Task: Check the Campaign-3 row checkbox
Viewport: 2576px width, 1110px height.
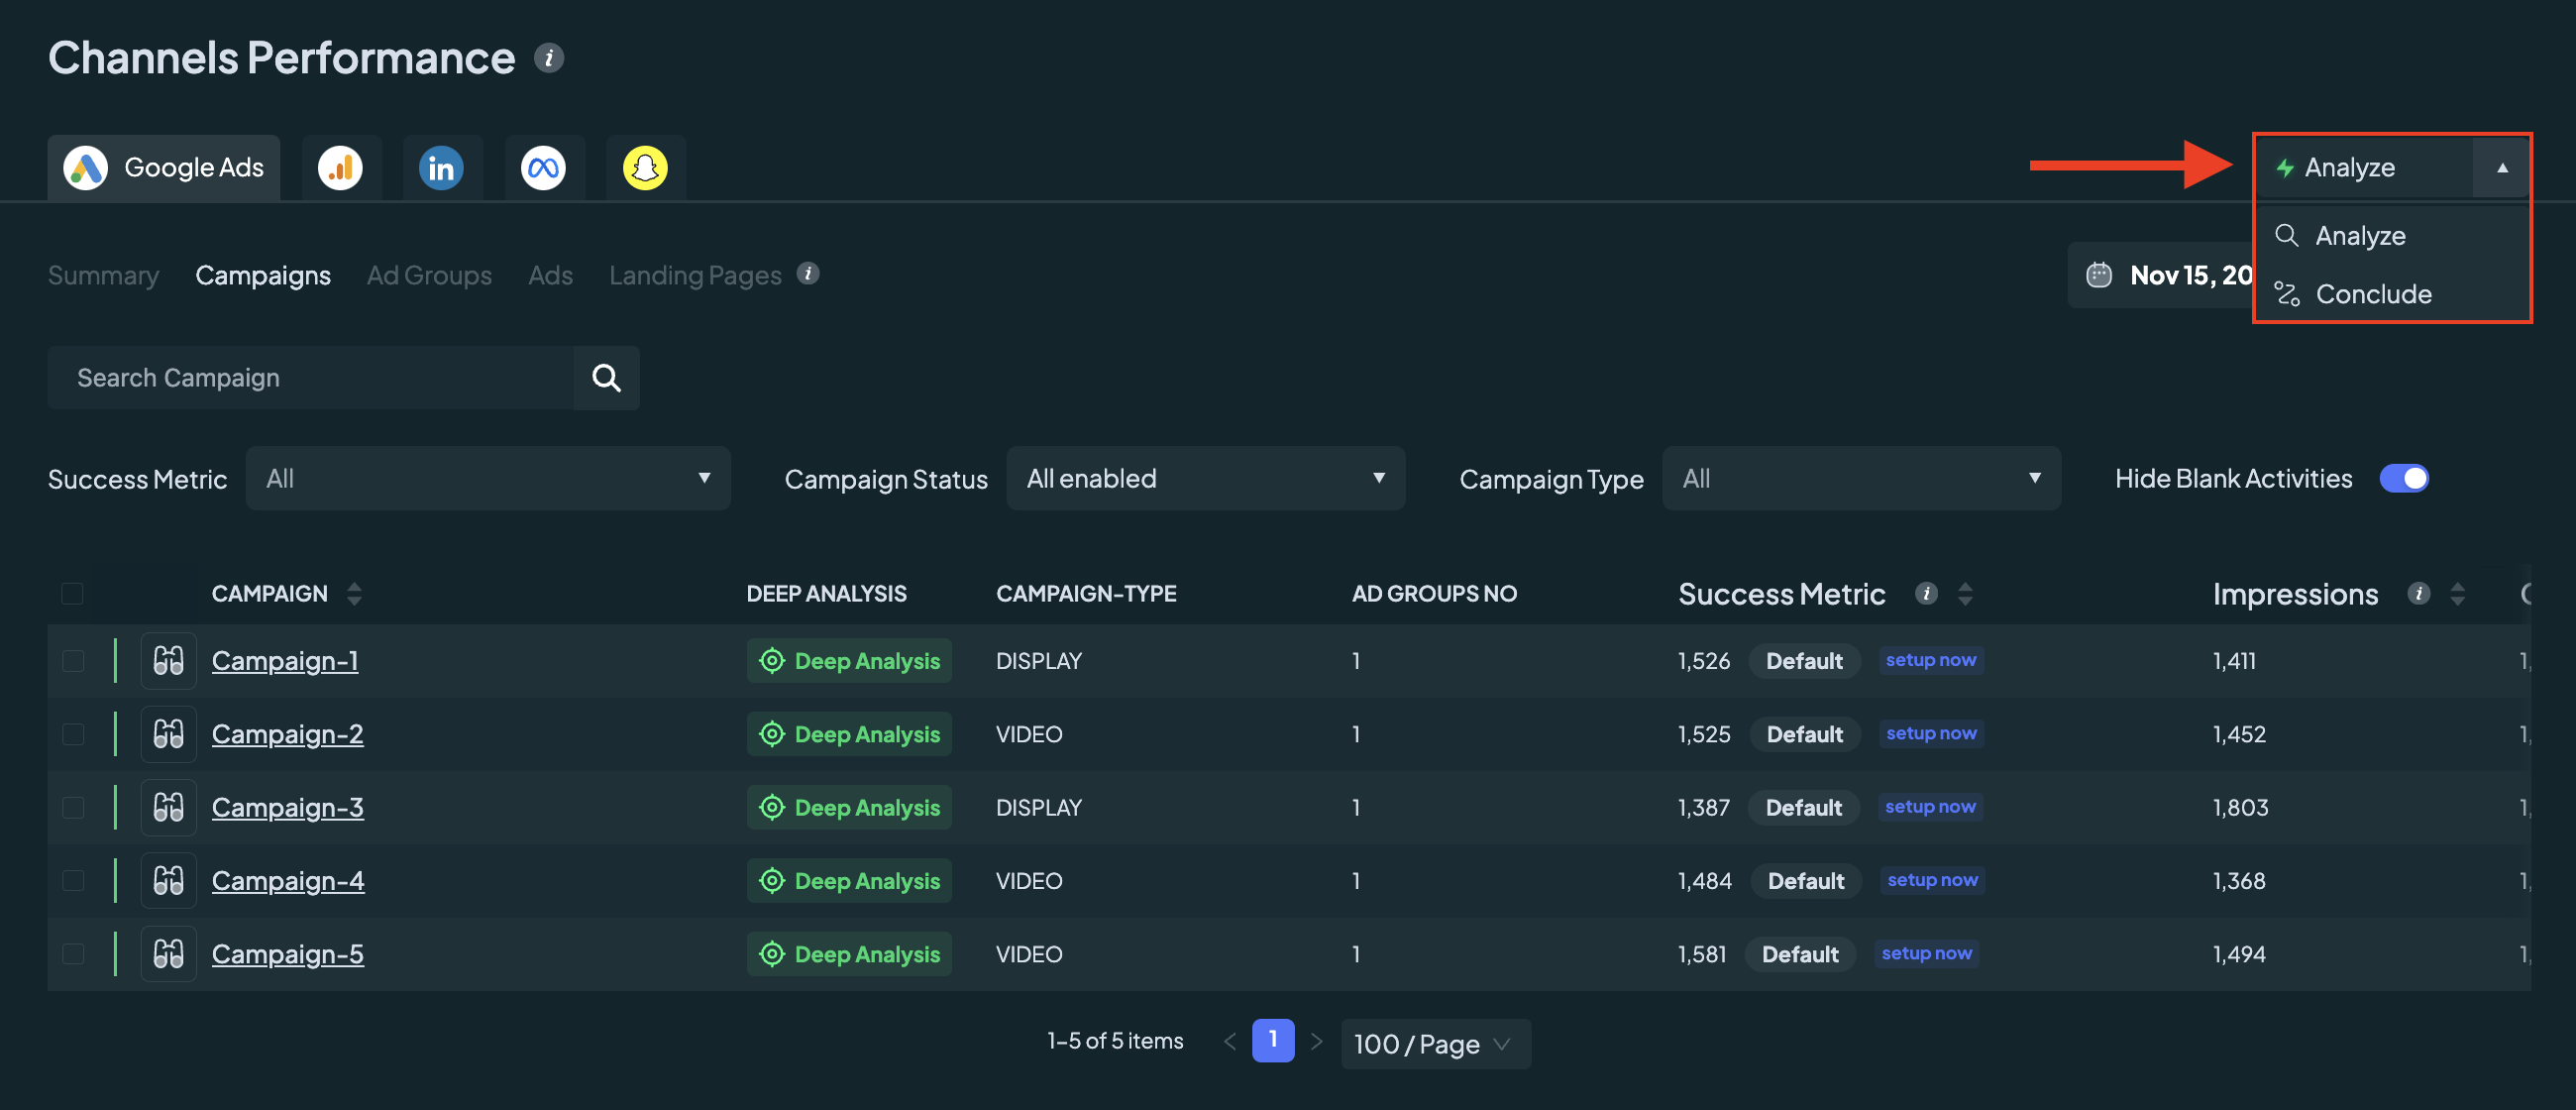Action: tap(72, 807)
